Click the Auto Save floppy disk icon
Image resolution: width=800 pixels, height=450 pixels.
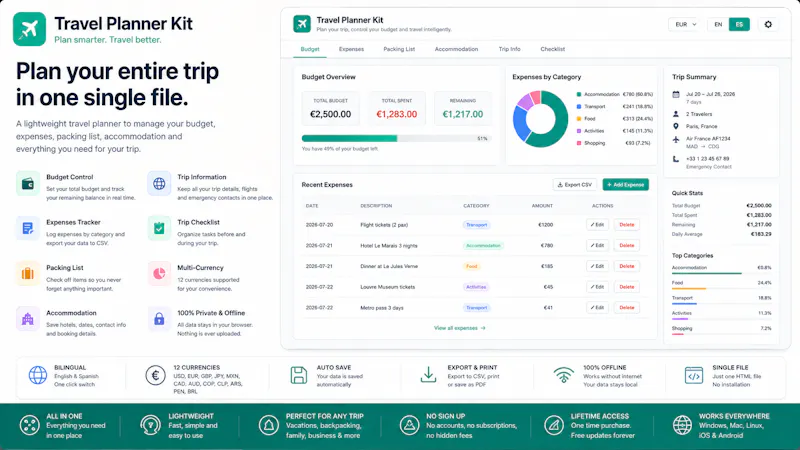coord(298,375)
